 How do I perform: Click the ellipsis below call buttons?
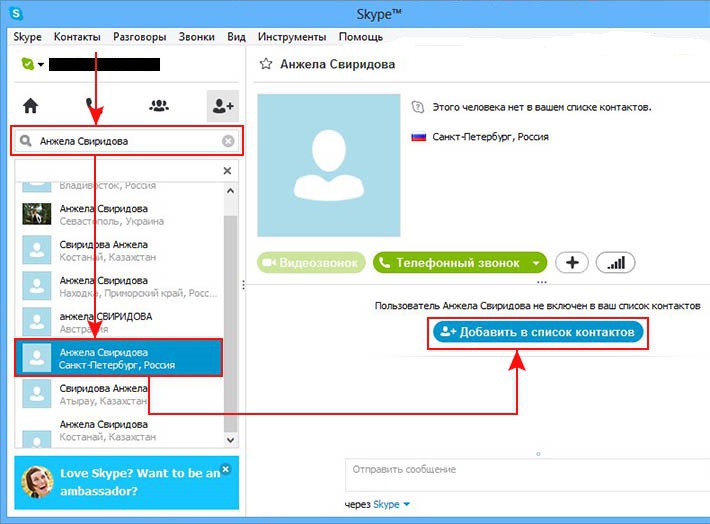coord(542,282)
